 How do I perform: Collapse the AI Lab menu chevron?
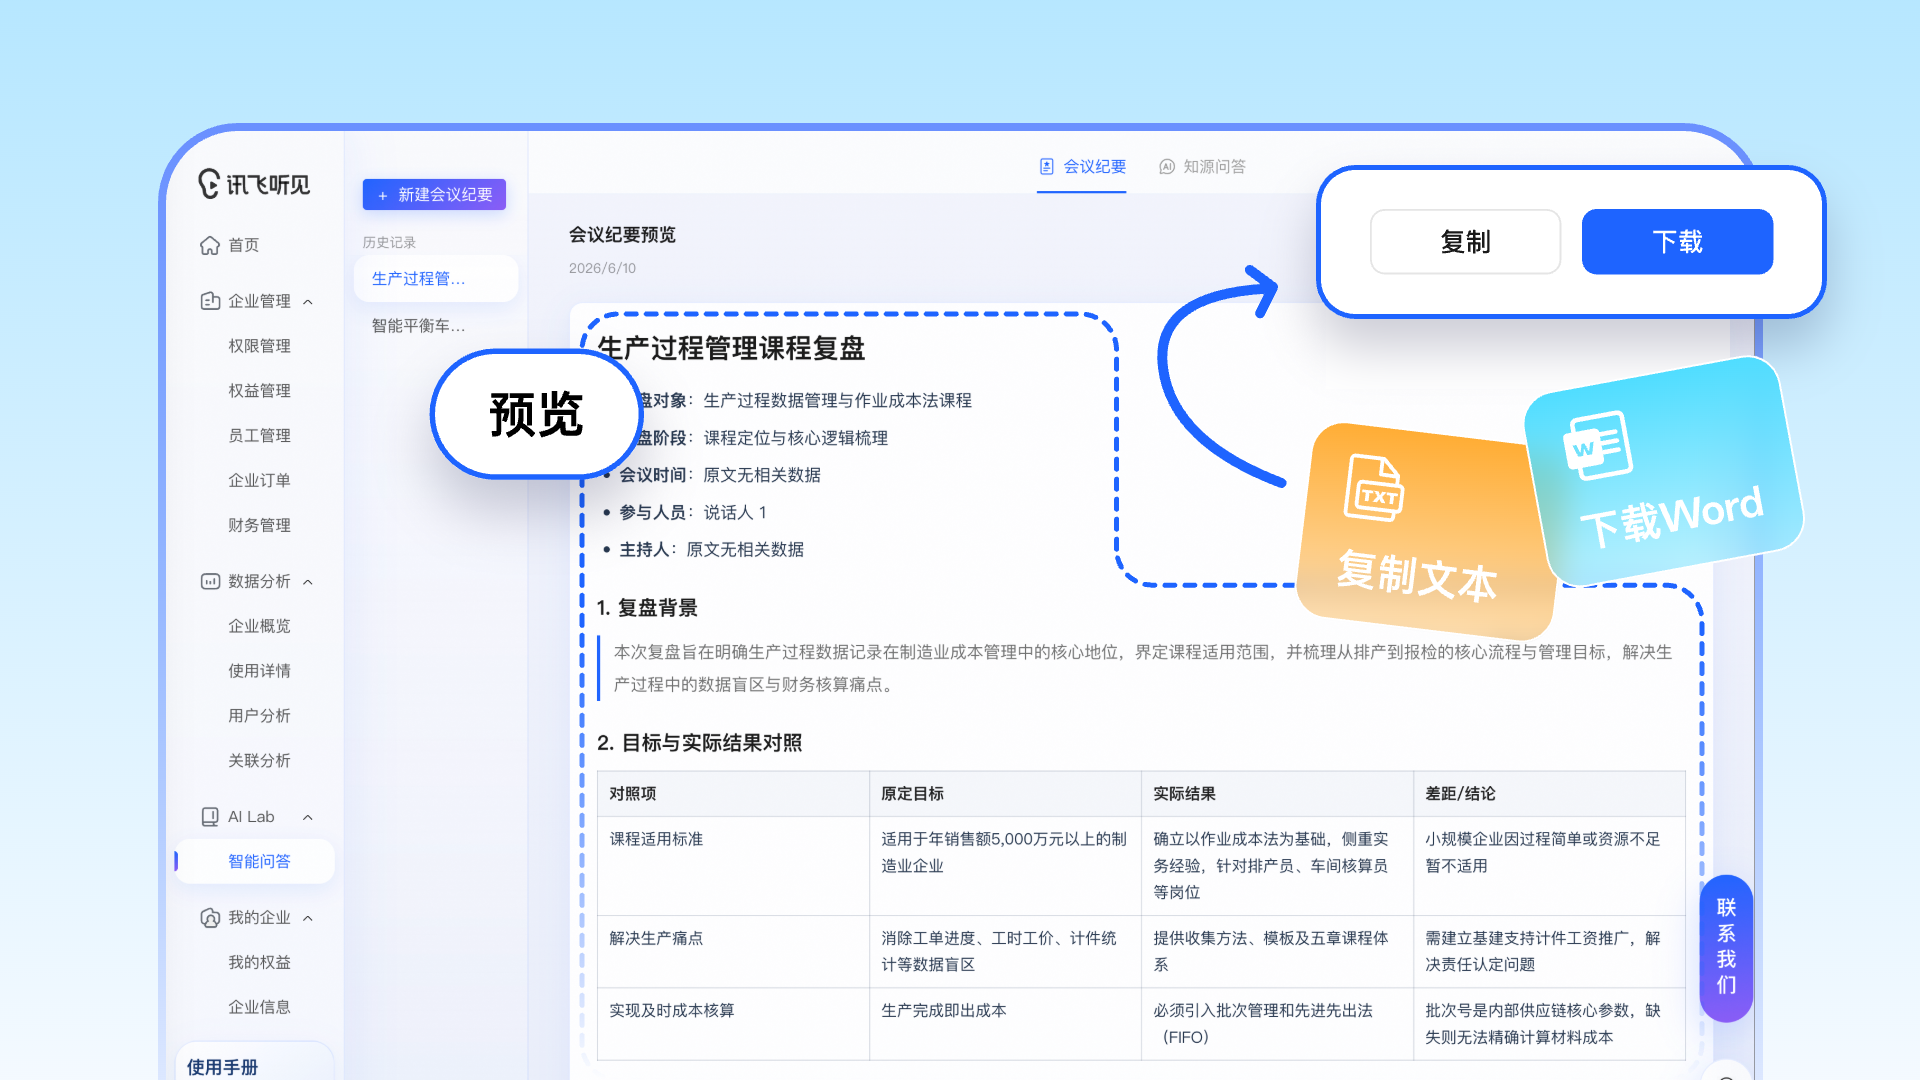308,818
